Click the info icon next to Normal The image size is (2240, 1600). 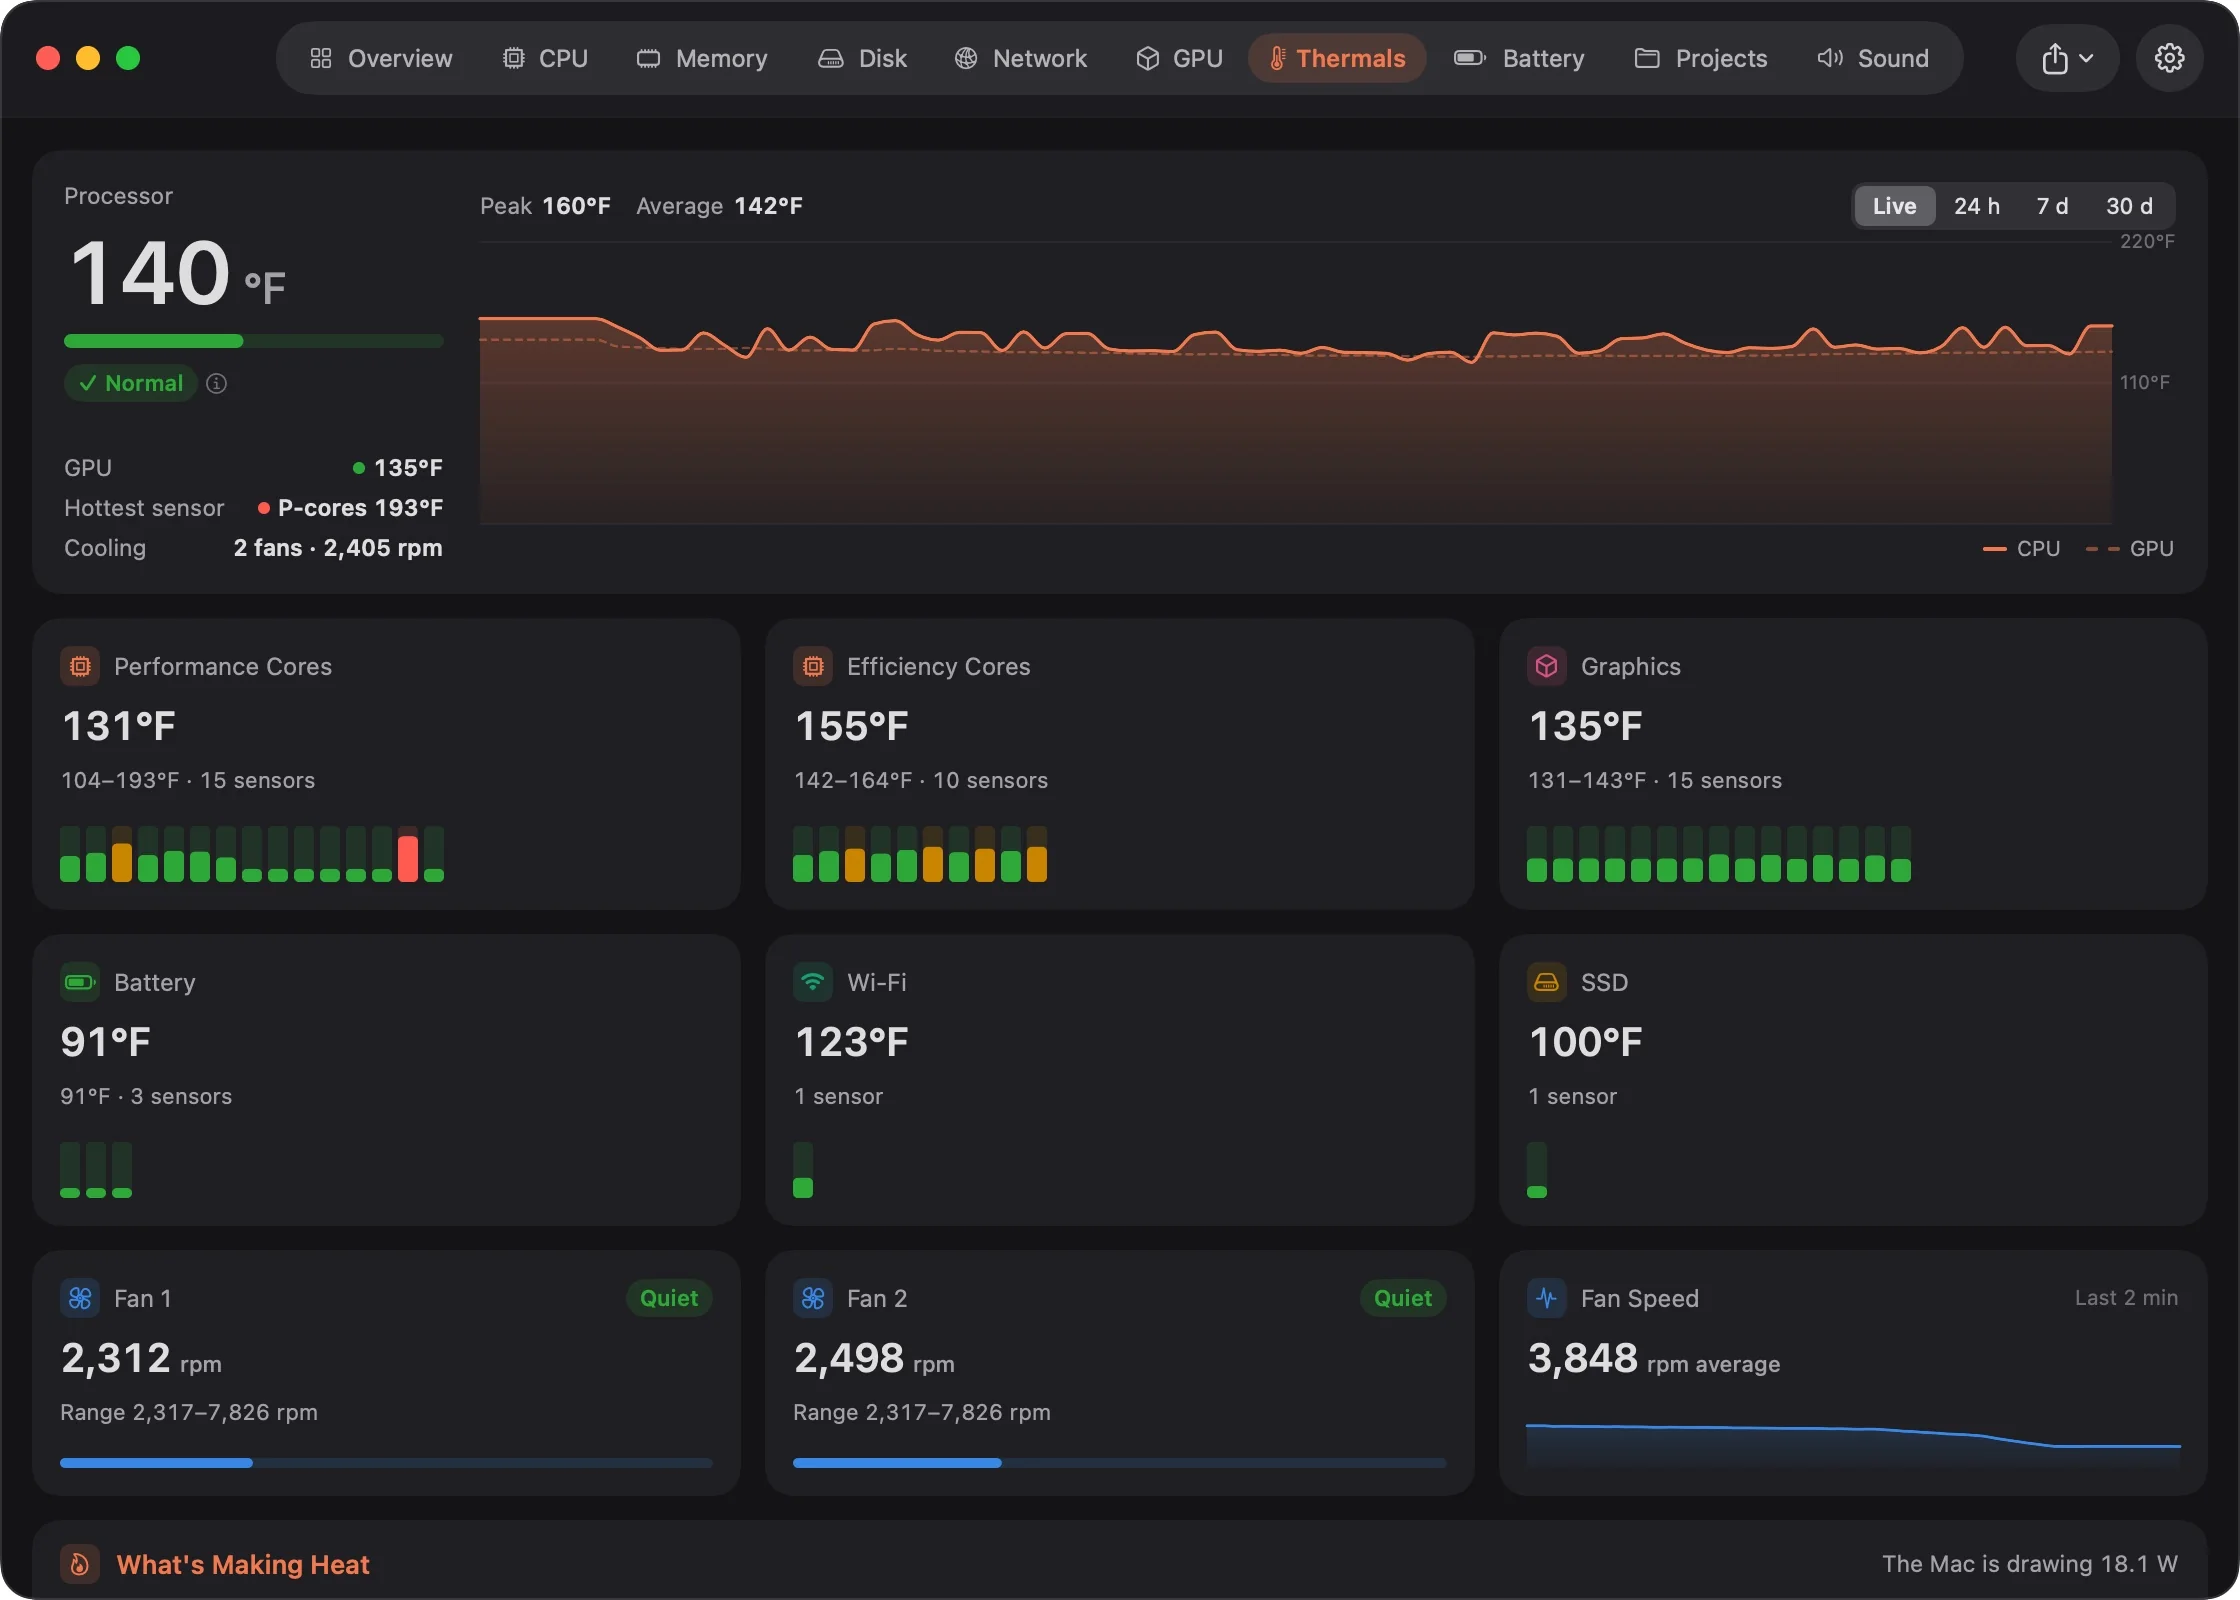click(x=216, y=383)
